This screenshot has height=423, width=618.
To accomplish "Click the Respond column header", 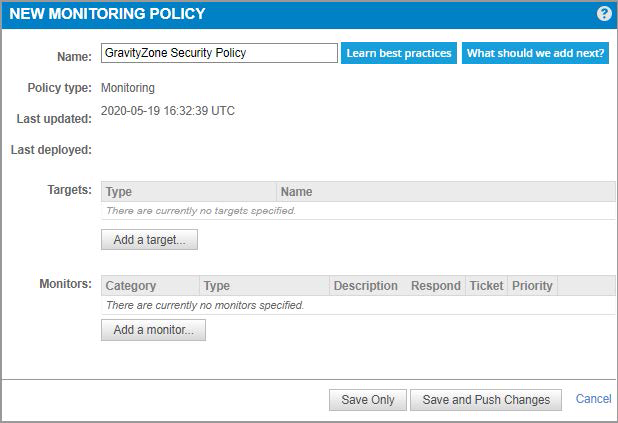I will point(436,285).
